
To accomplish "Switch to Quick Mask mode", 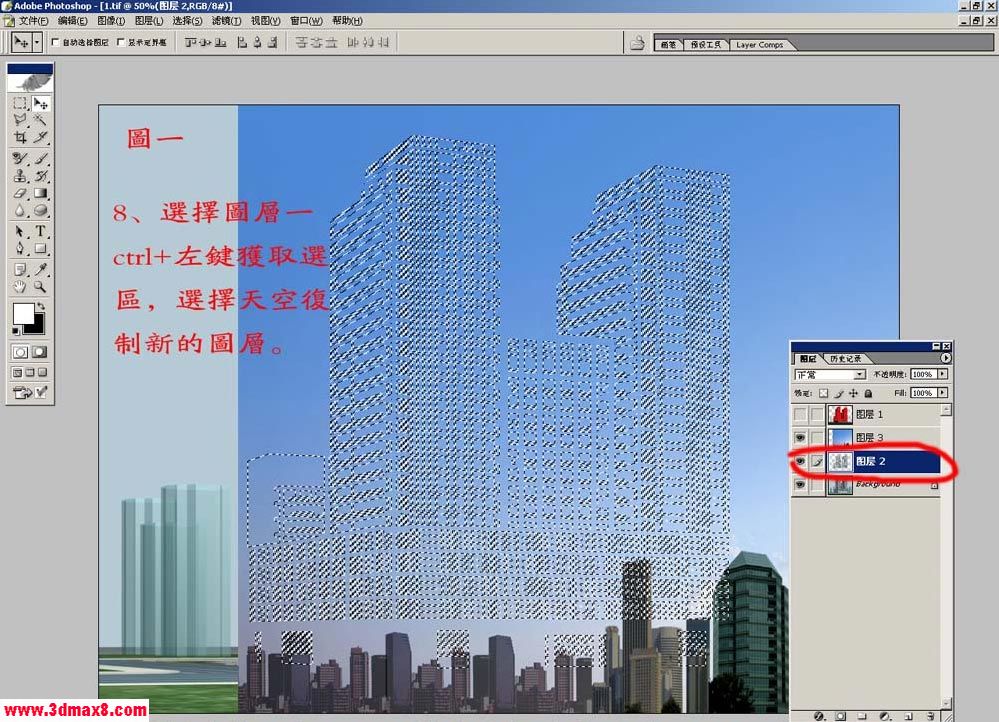I will [40, 352].
